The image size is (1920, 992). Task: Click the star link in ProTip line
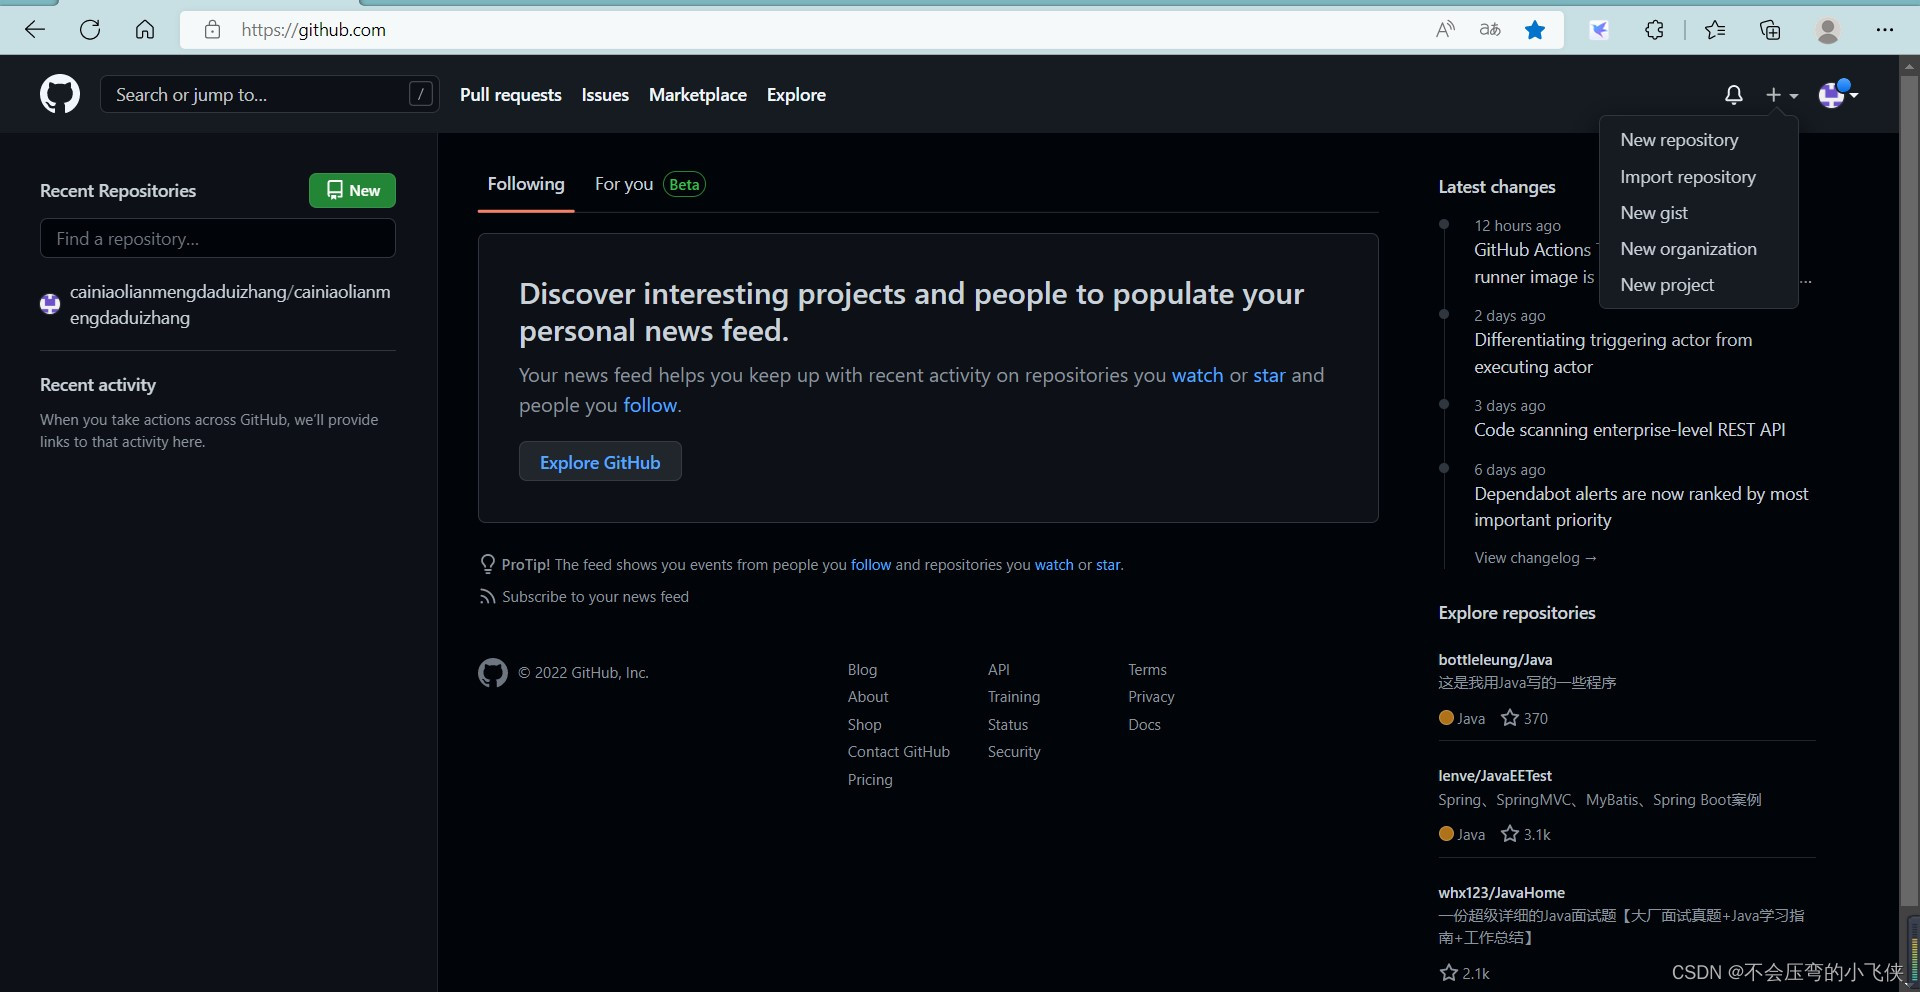tap(1108, 565)
